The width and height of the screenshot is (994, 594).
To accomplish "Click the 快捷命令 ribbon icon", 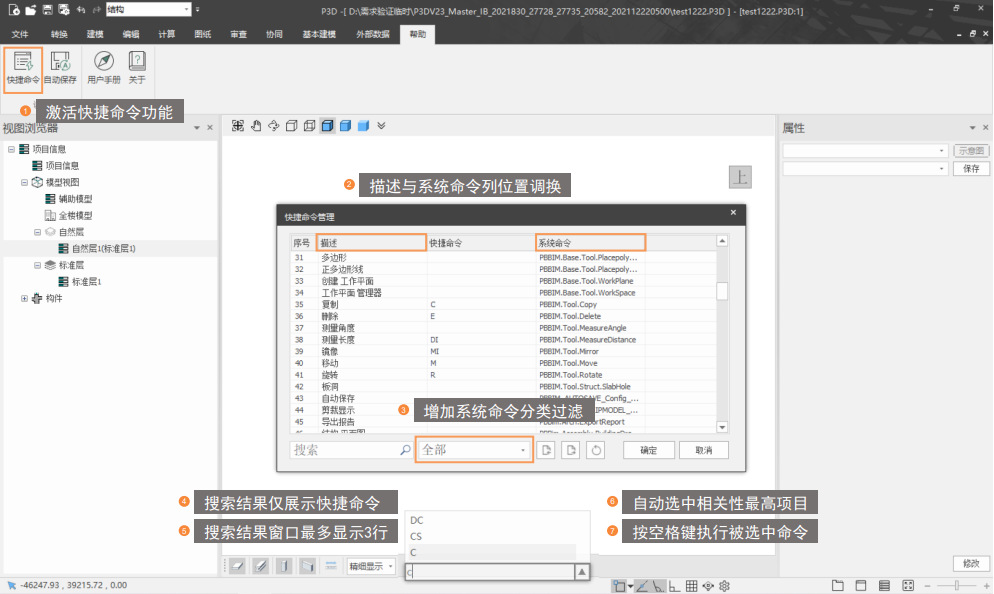I will 22,66.
